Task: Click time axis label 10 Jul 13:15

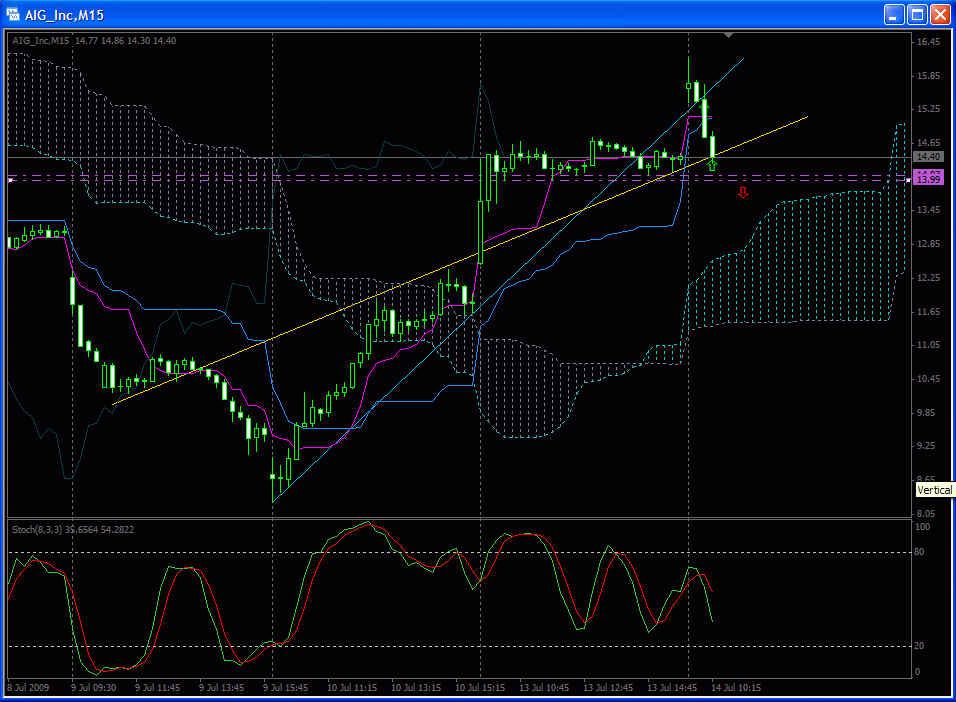Action: (416, 688)
